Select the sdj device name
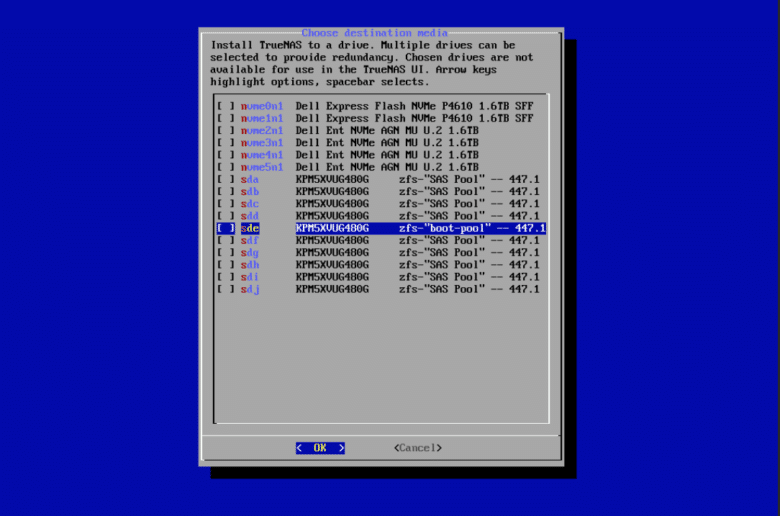This screenshot has height=516, width=780. point(250,289)
